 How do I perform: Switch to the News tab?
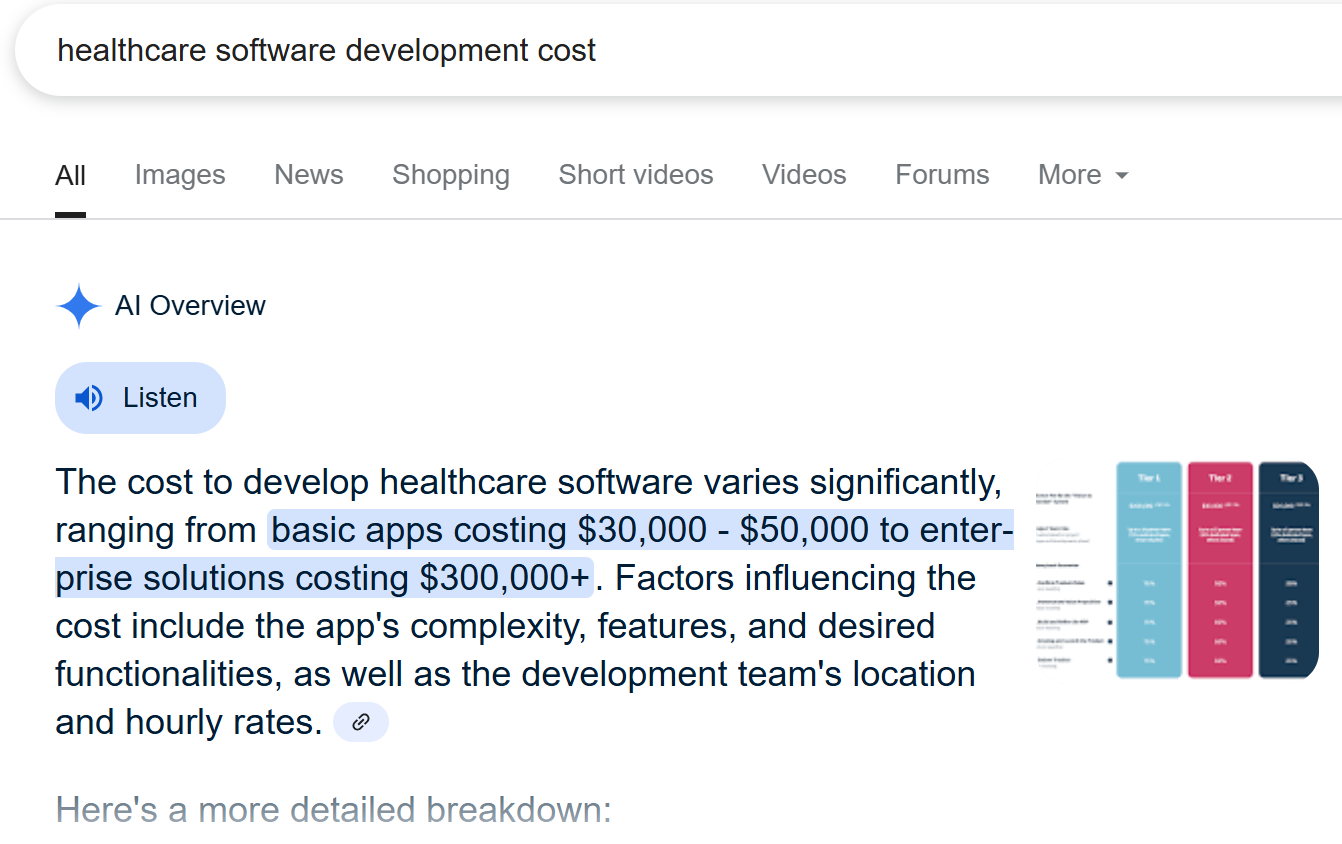click(x=309, y=175)
